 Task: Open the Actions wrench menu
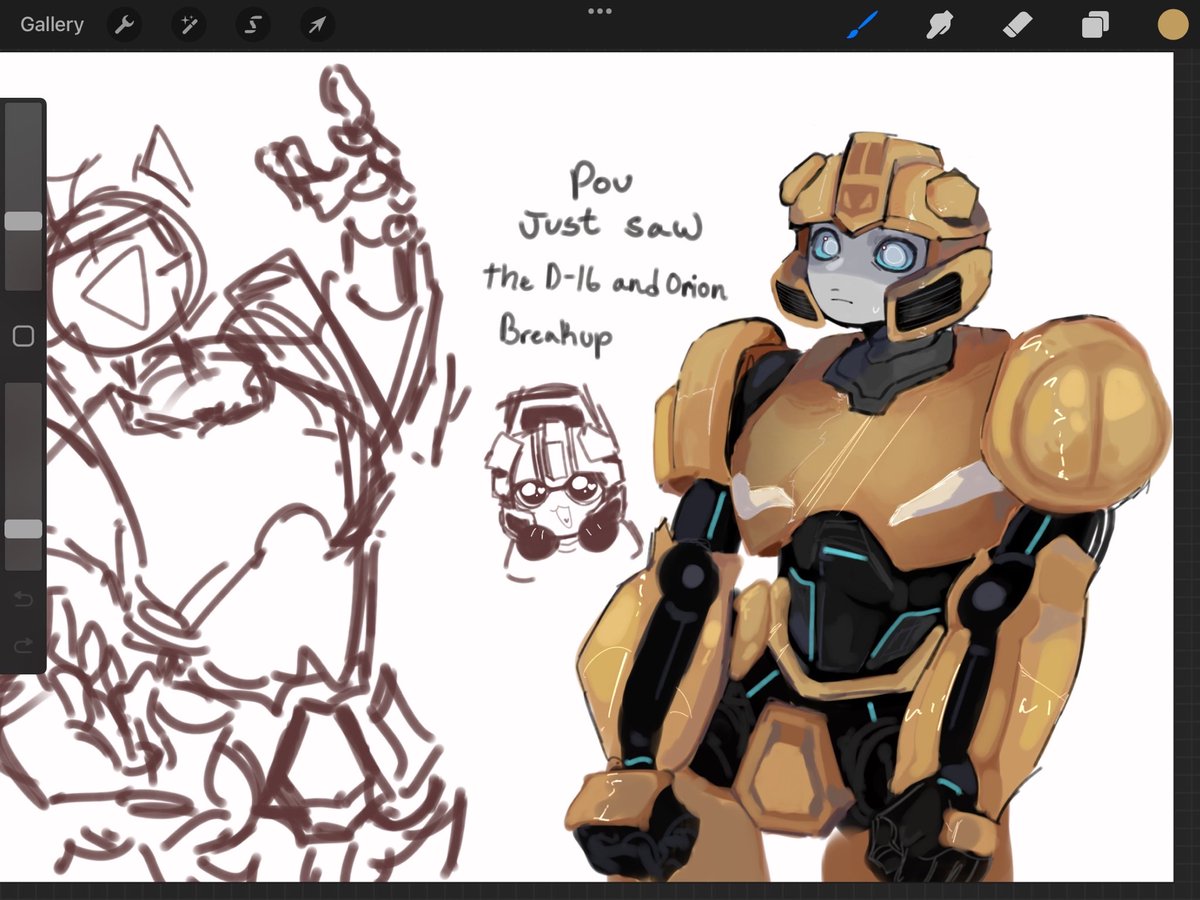point(124,25)
